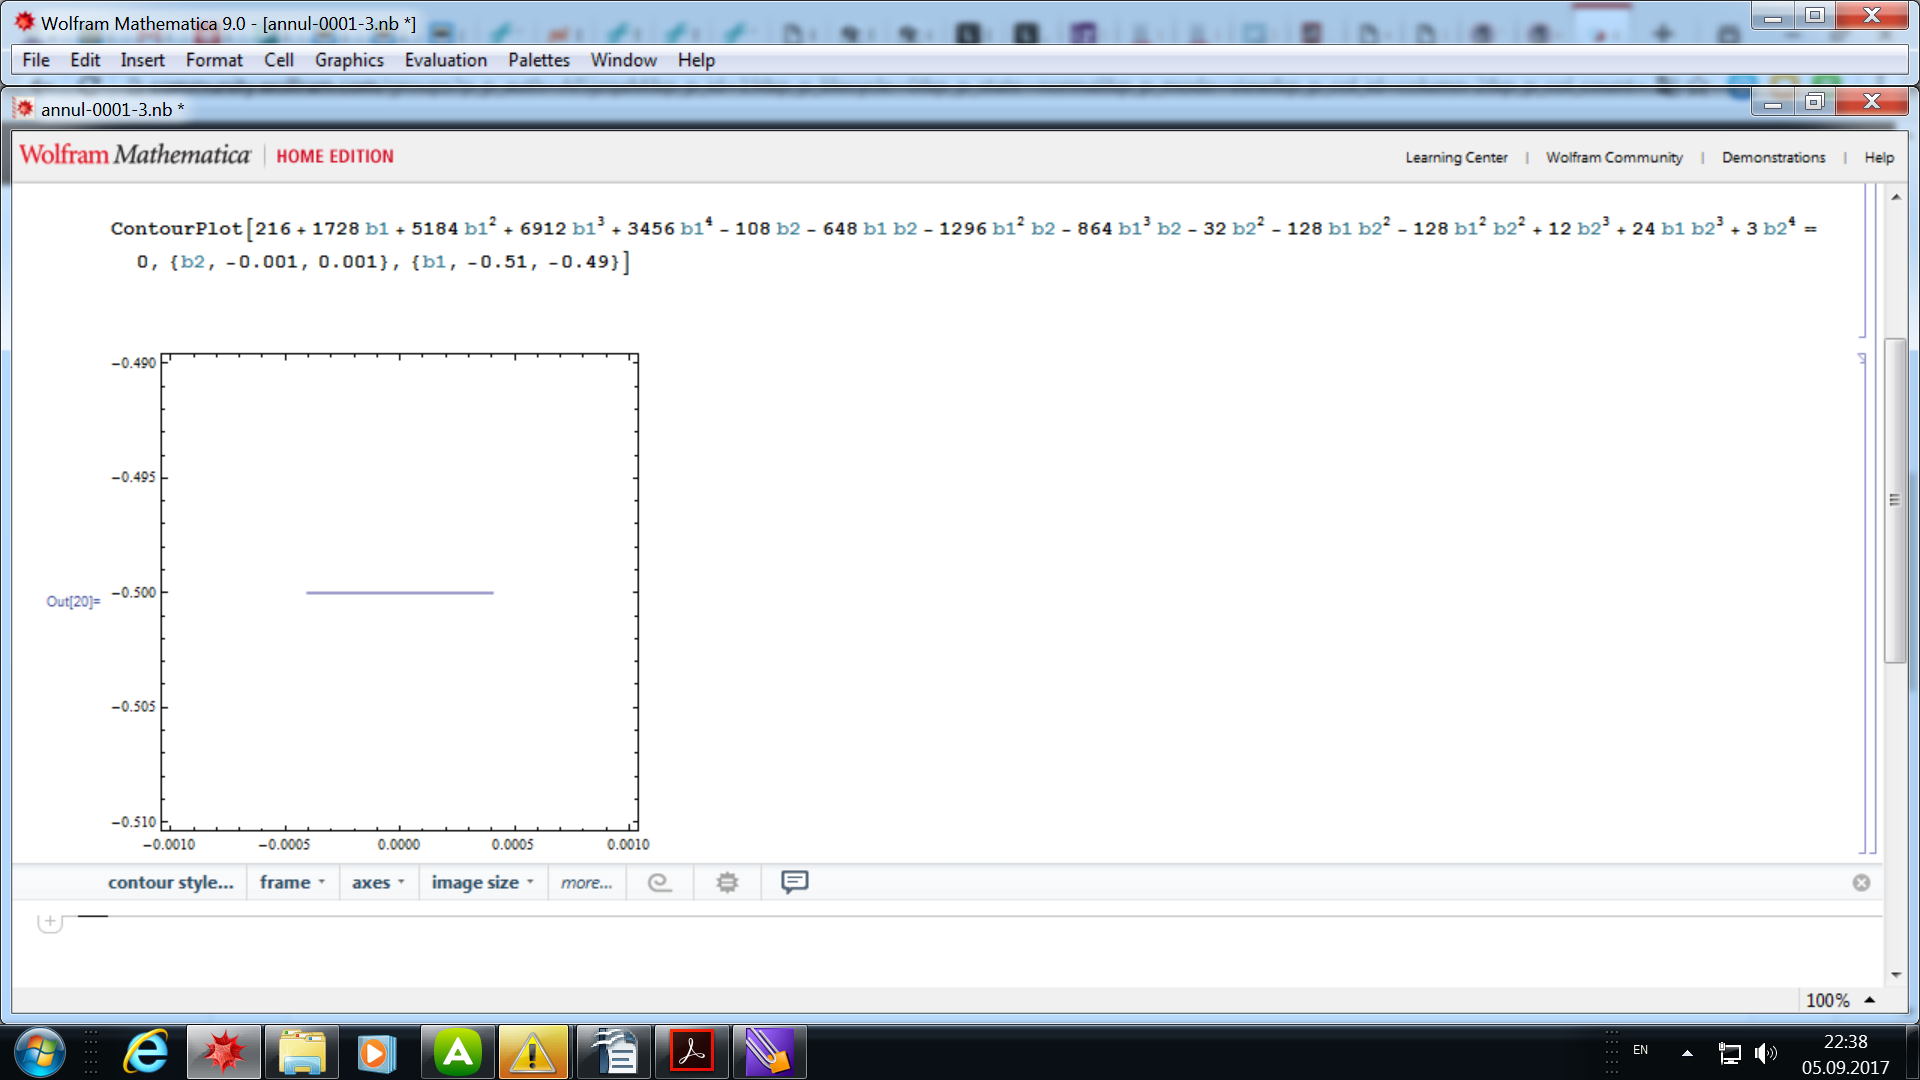Open the Insert menu
This screenshot has height=1080, width=1920.
[x=142, y=60]
